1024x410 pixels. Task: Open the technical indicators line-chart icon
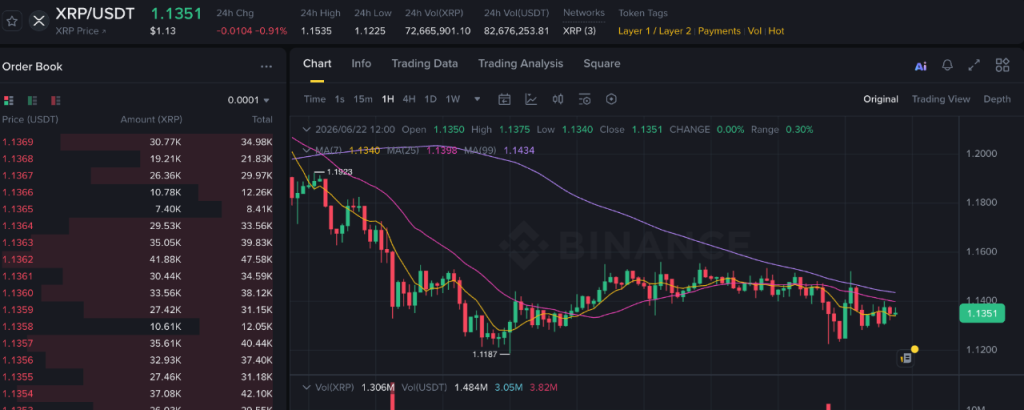coord(531,99)
